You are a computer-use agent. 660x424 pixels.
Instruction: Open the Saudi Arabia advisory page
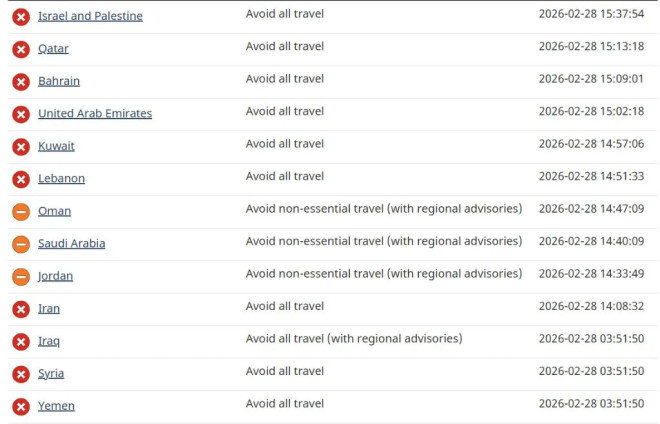(71, 244)
